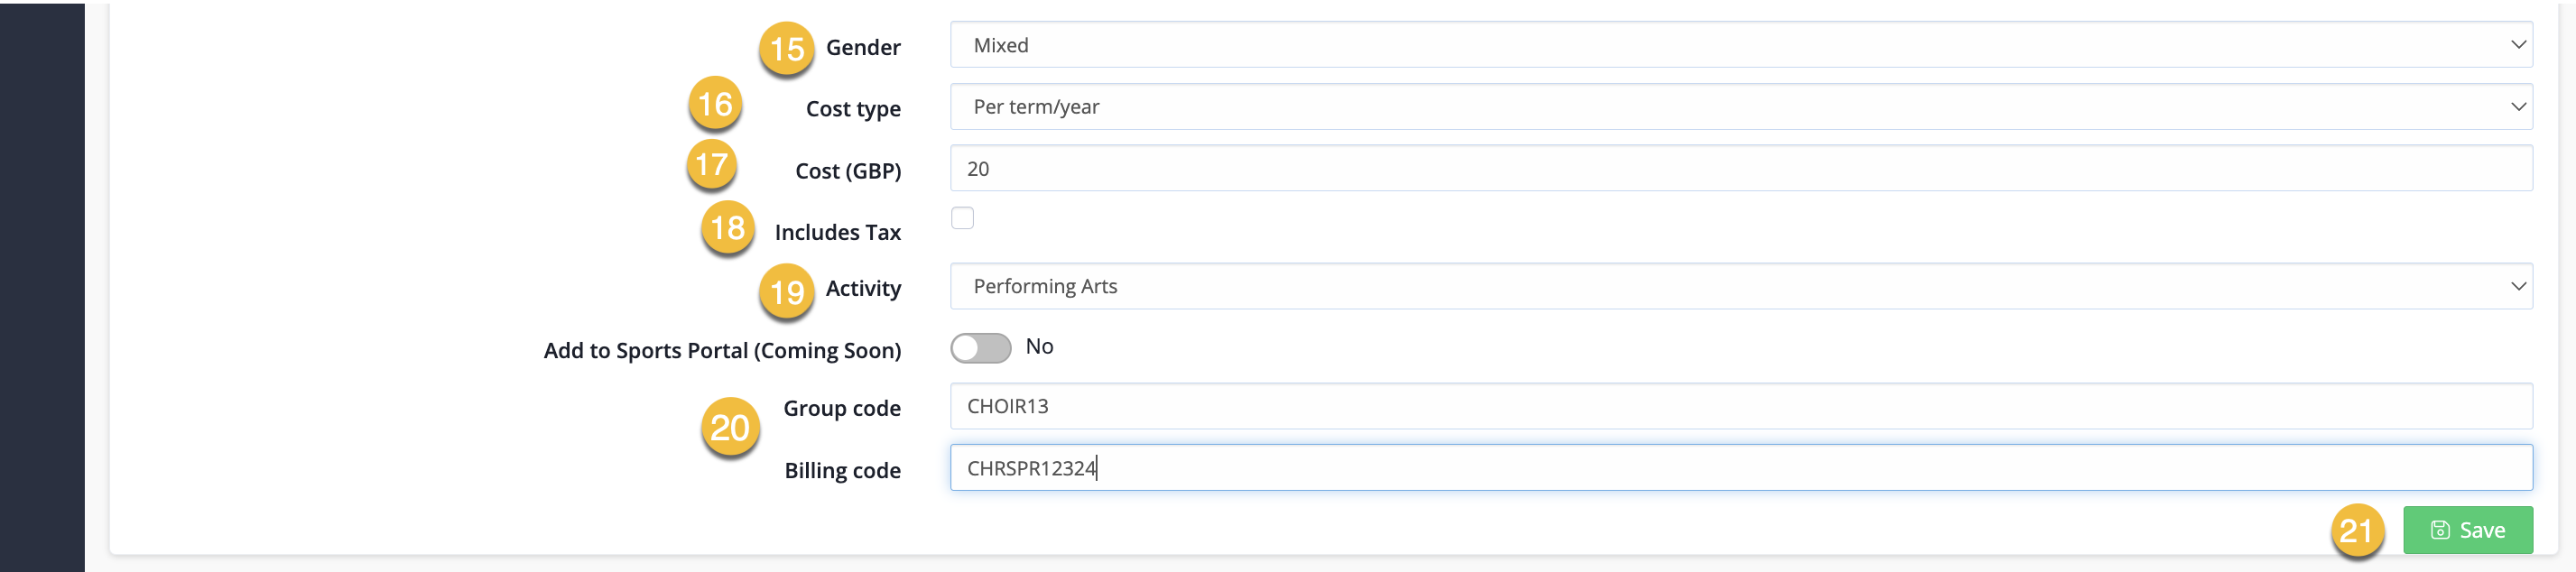Click the yellow step 20 marker

click(730, 427)
